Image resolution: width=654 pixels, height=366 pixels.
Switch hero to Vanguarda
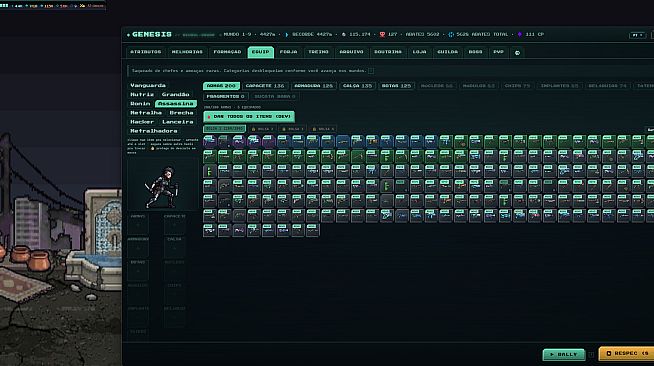point(148,85)
